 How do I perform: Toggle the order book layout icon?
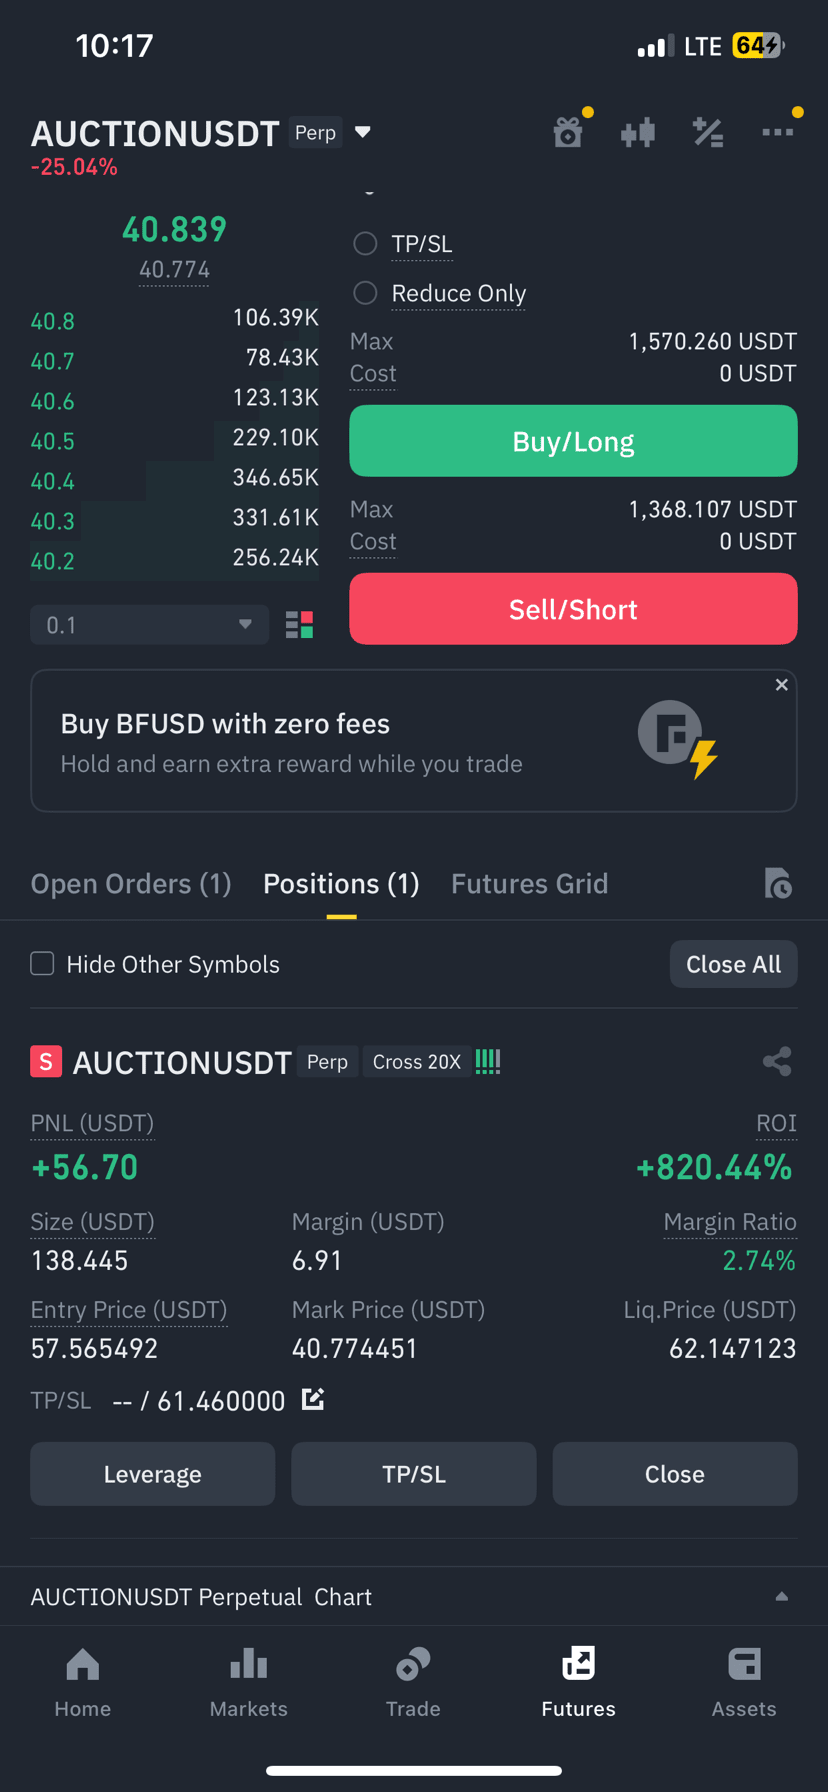[x=299, y=625]
